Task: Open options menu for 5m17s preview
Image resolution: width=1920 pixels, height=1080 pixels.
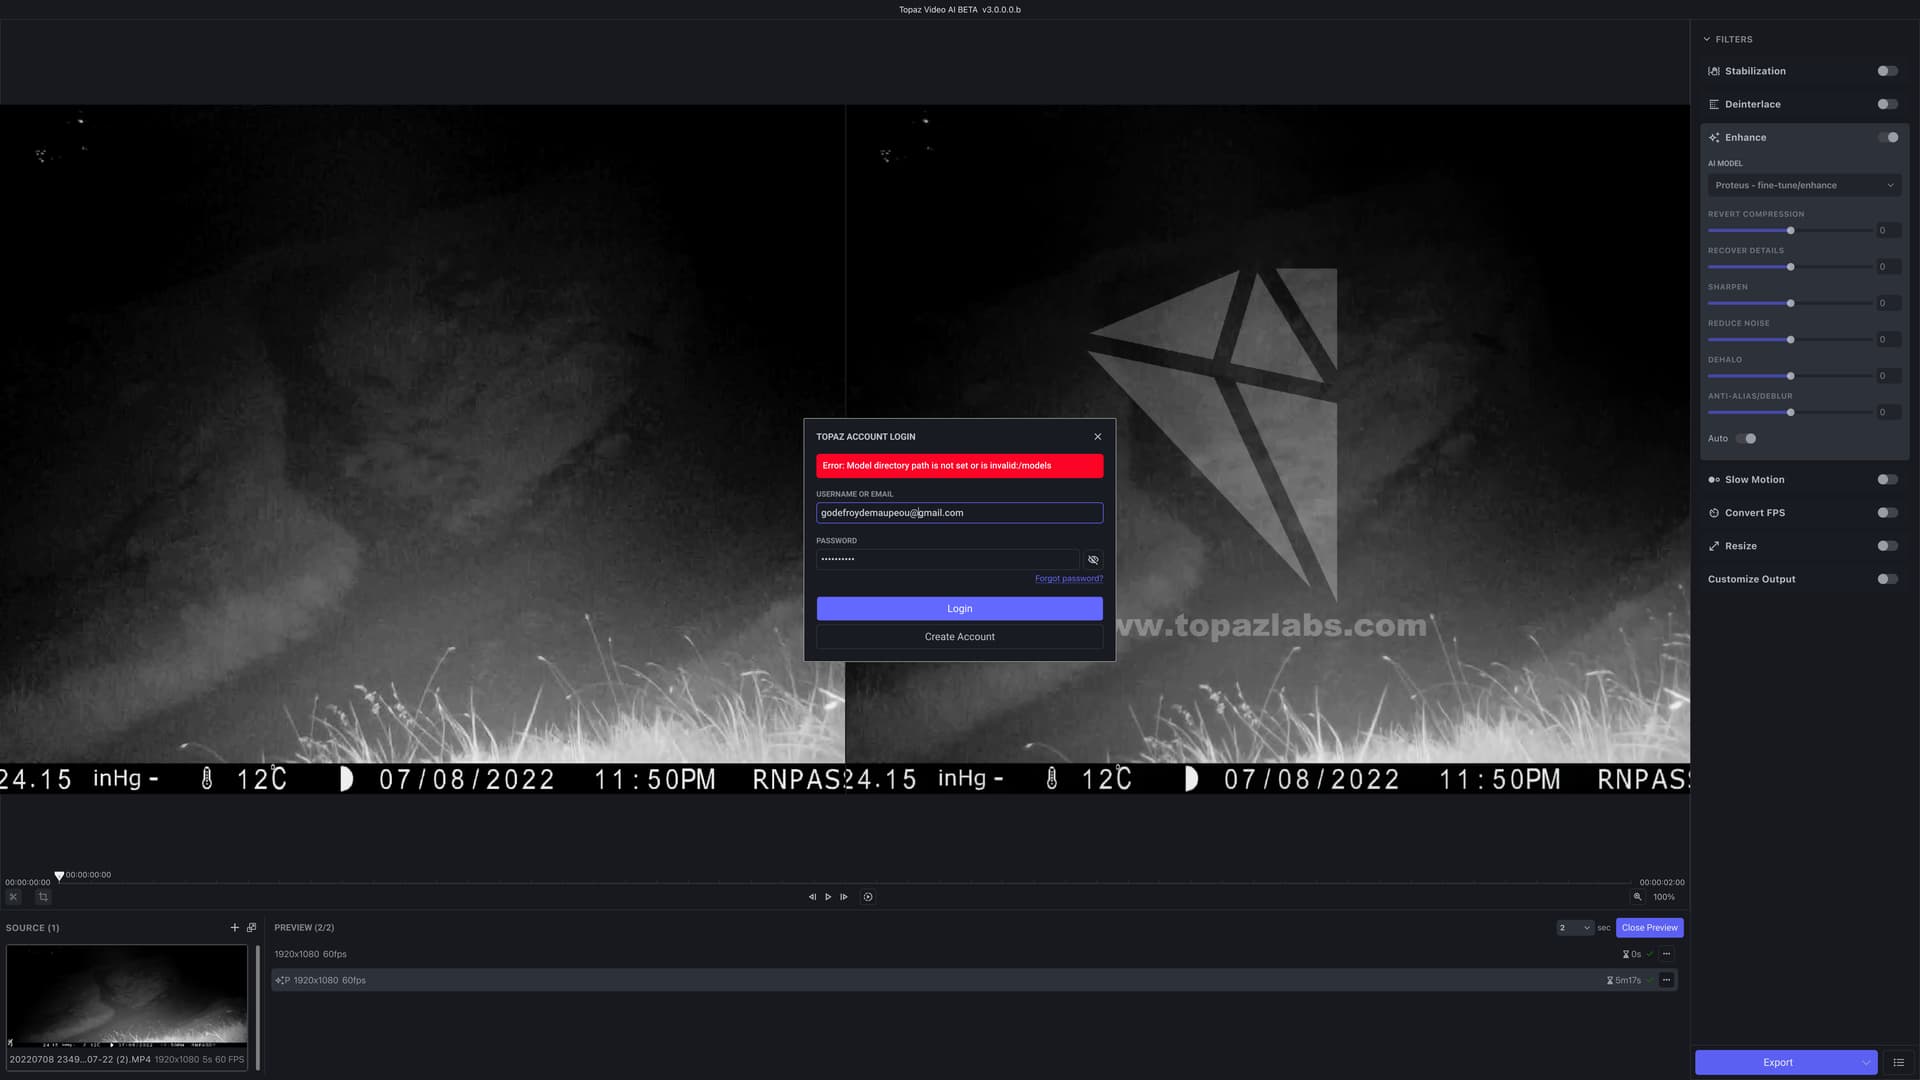Action: point(1666,980)
